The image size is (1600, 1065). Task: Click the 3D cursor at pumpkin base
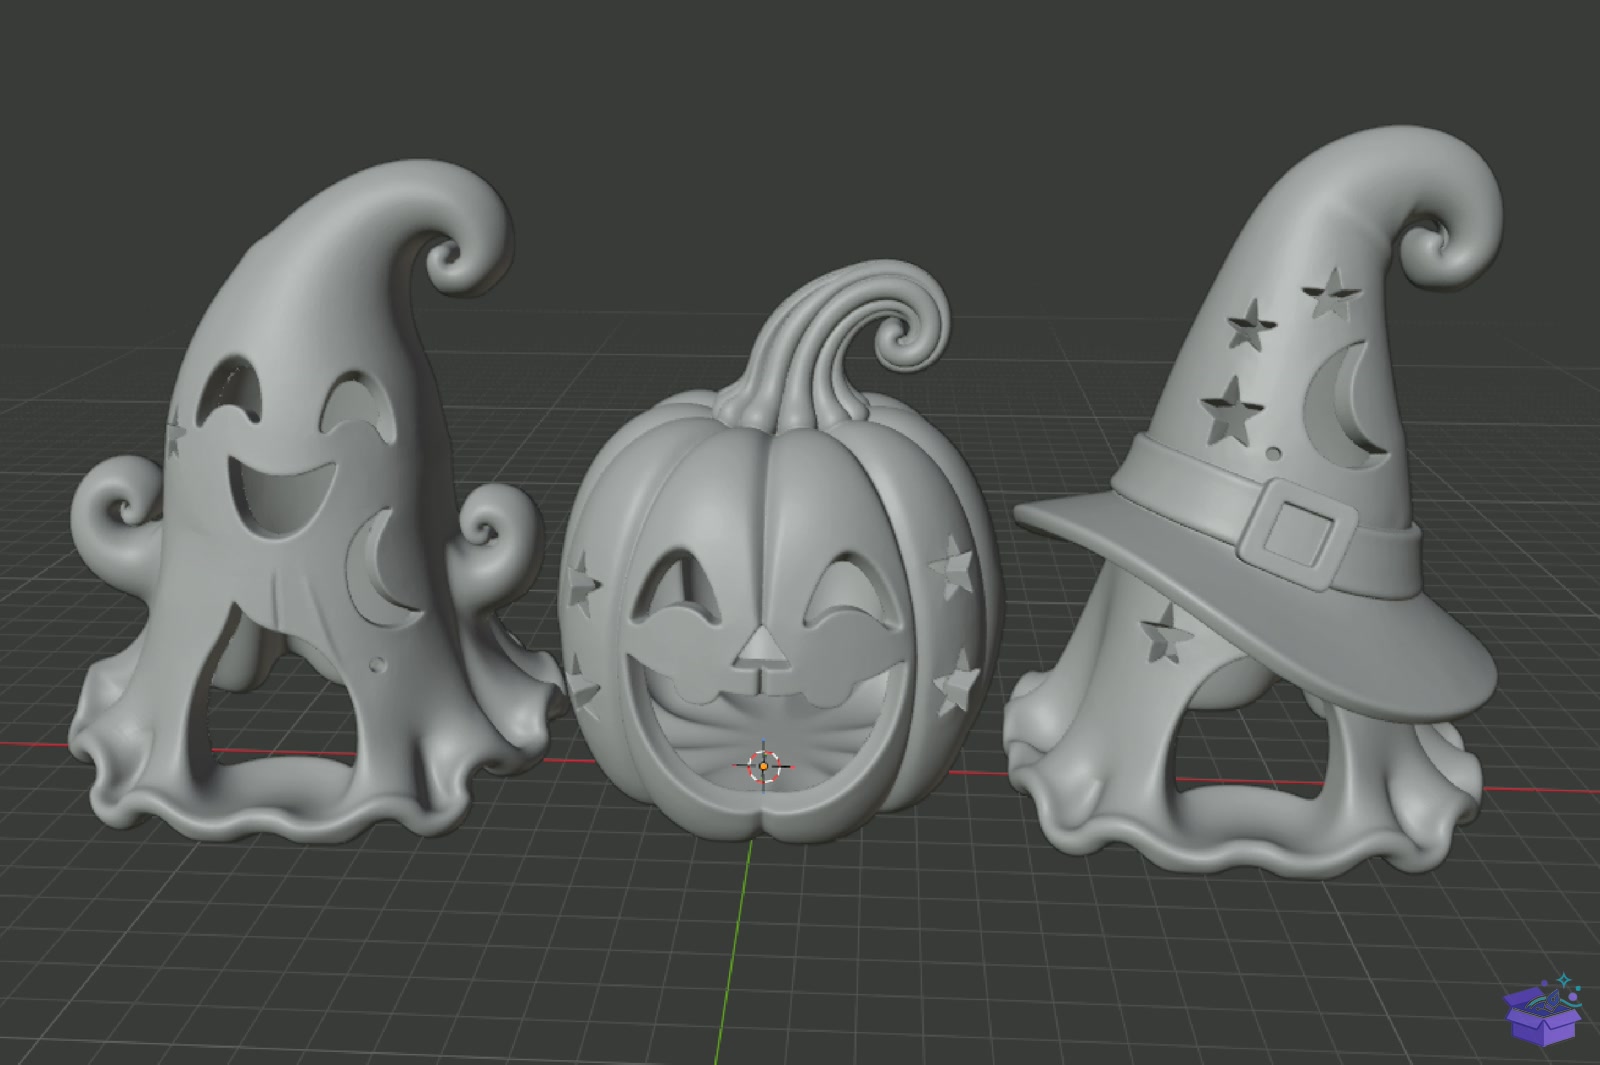coord(764,767)
